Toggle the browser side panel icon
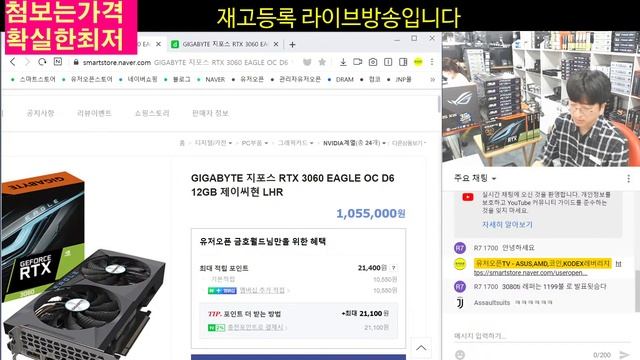This screenshot has height=360, width=640. tap(403, 62)
